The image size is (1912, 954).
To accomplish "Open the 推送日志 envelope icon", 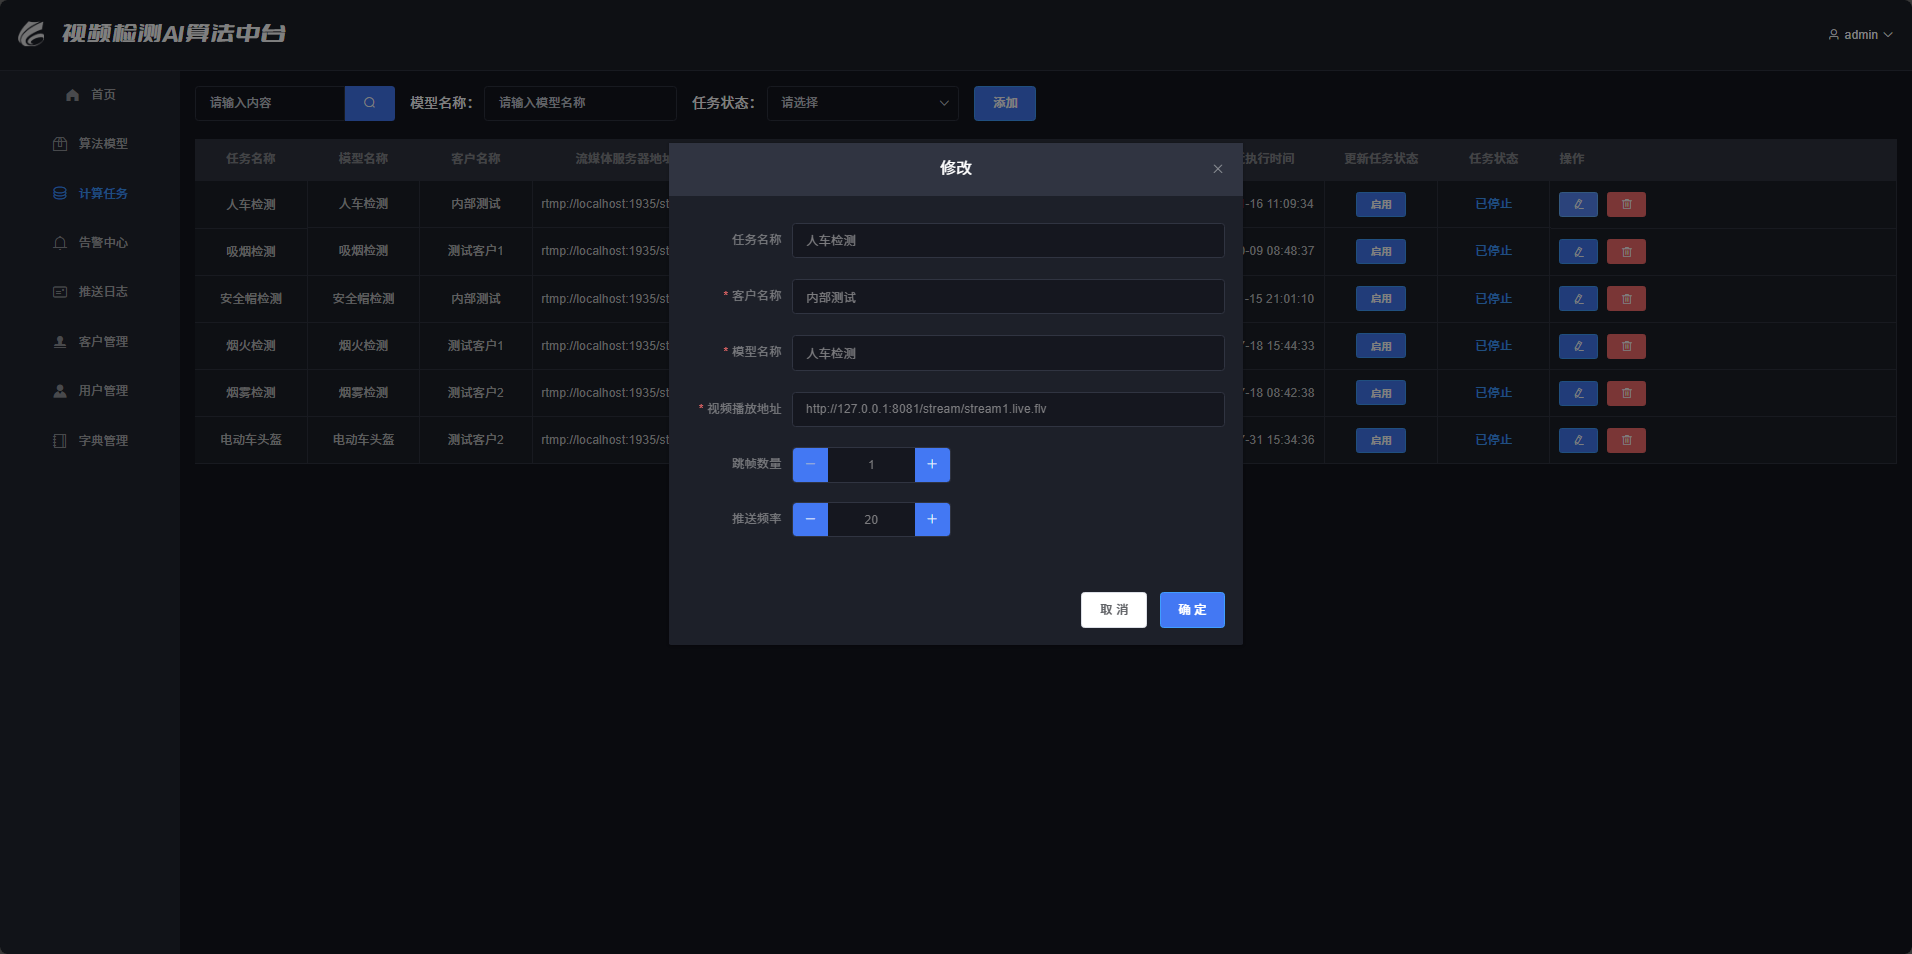I will pyautogui.click(x=60, y=291).
